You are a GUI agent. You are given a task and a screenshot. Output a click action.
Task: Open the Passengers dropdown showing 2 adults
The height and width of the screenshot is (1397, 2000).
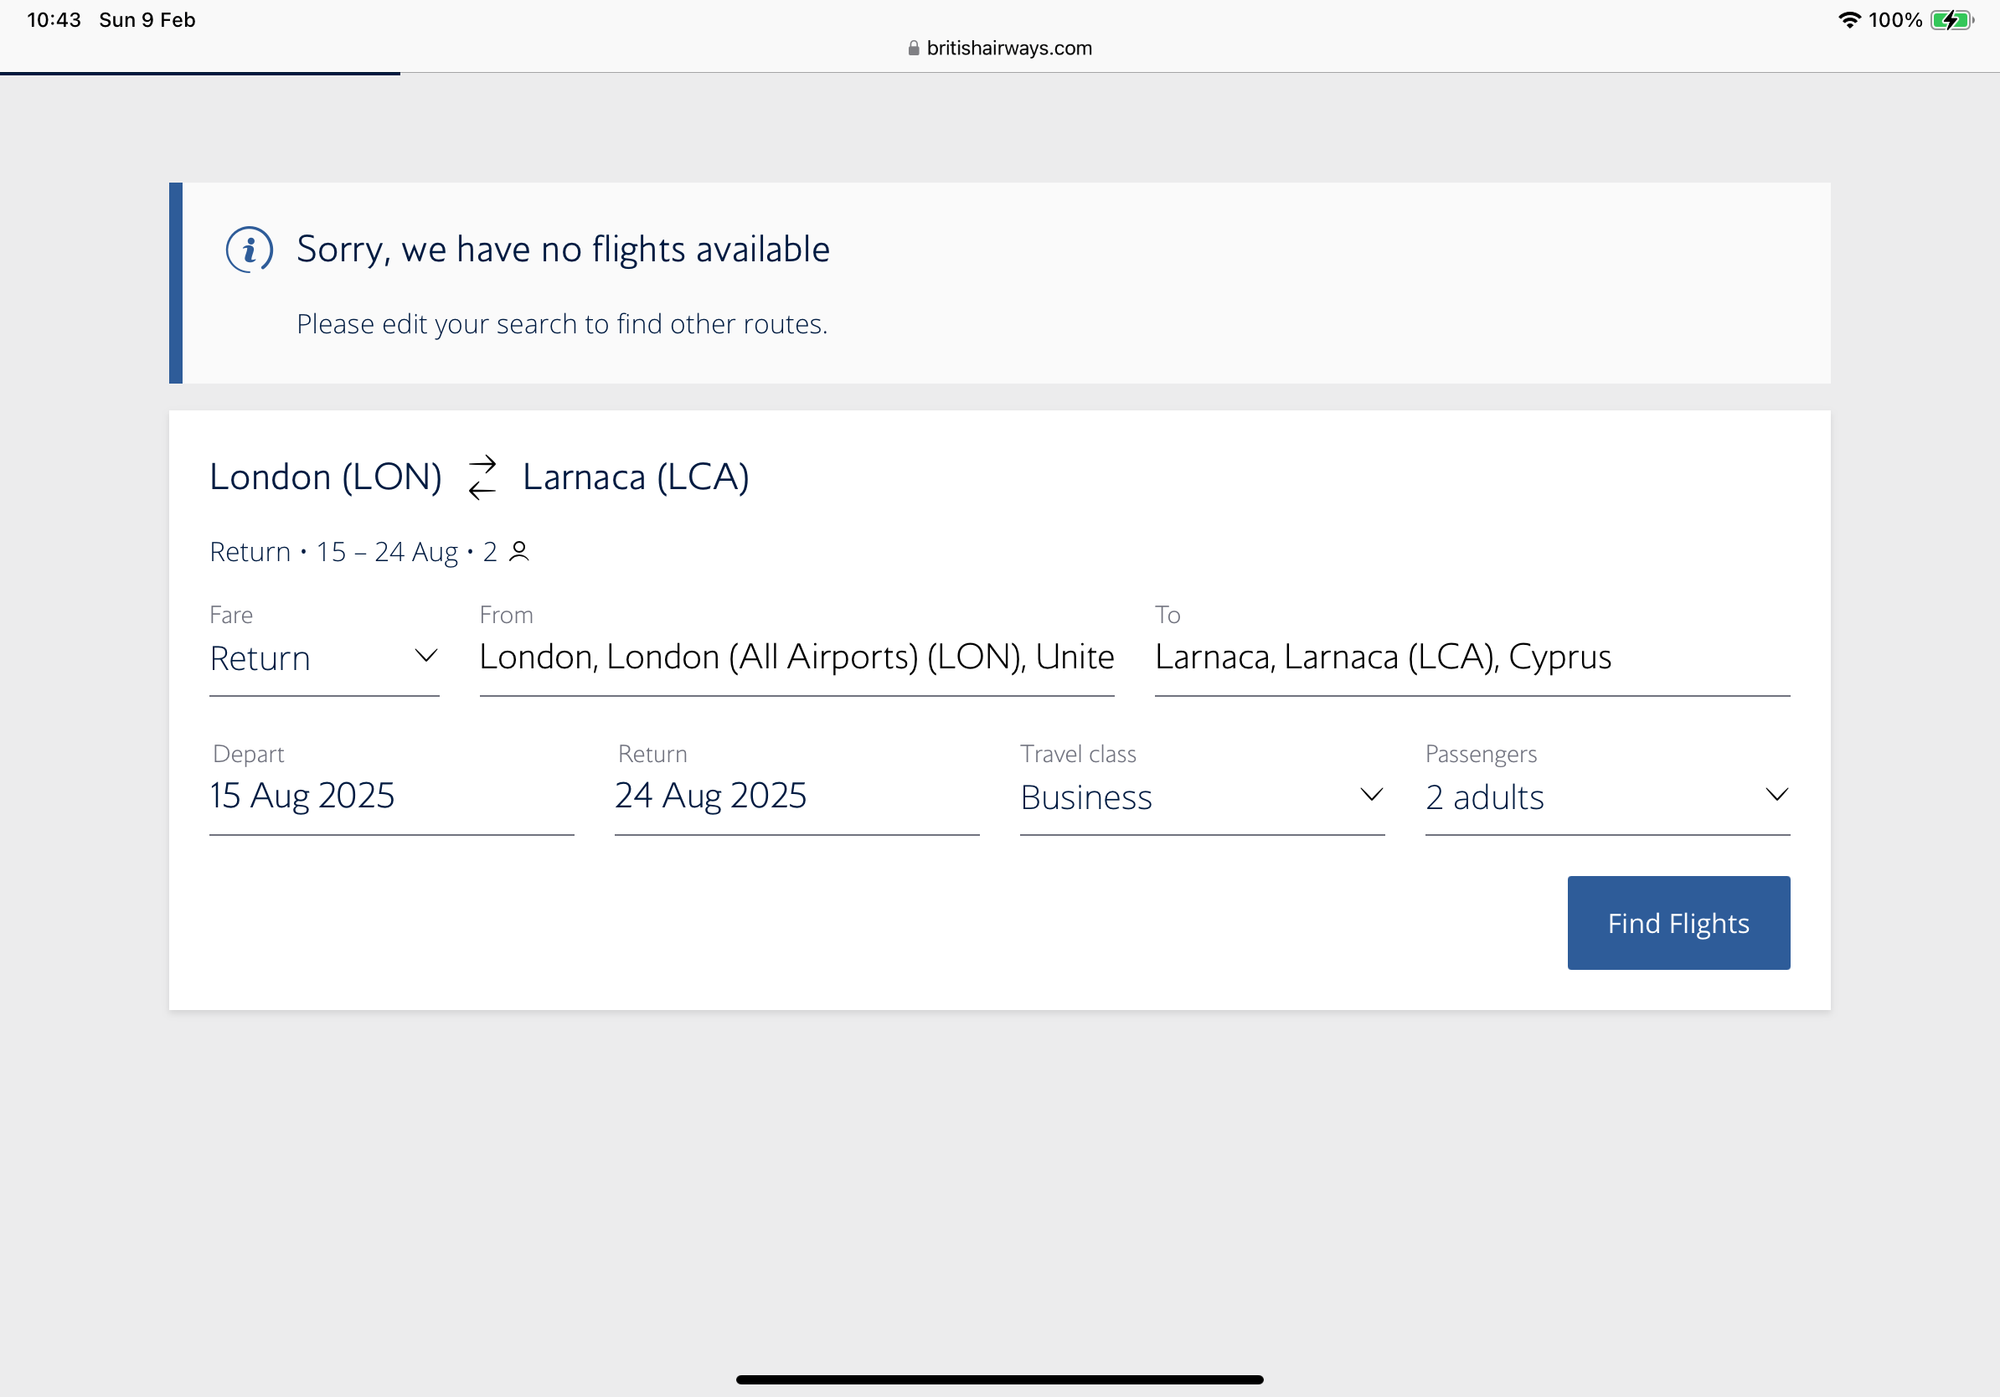[x=1606, y=796]
